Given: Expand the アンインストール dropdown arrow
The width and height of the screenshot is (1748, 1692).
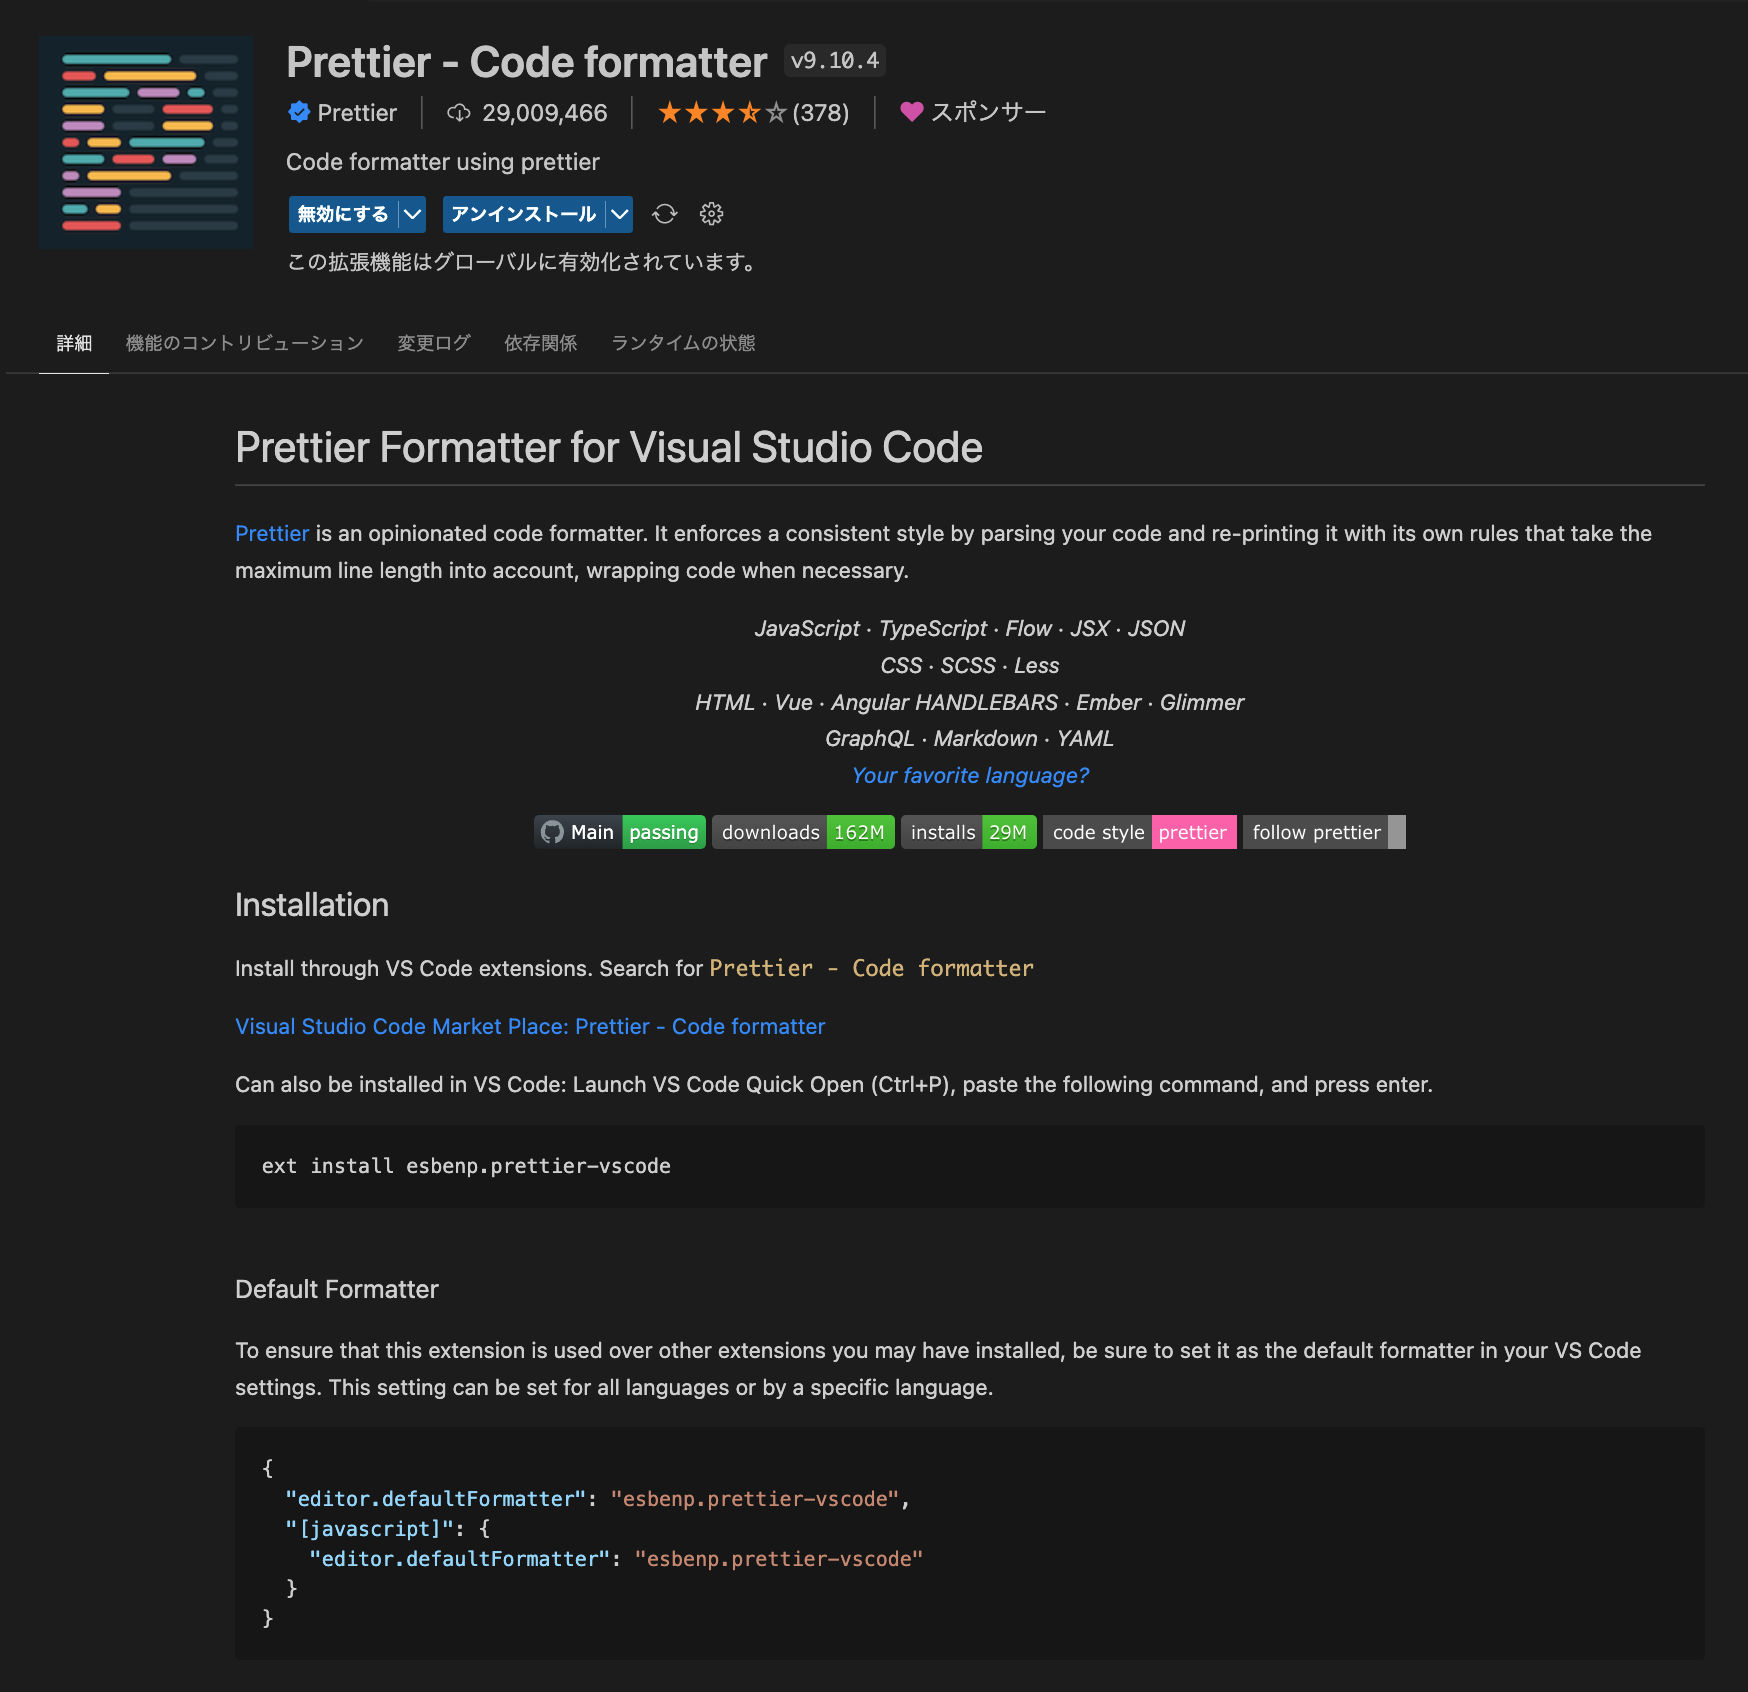Looking at the screenshot, I should 620,214.
